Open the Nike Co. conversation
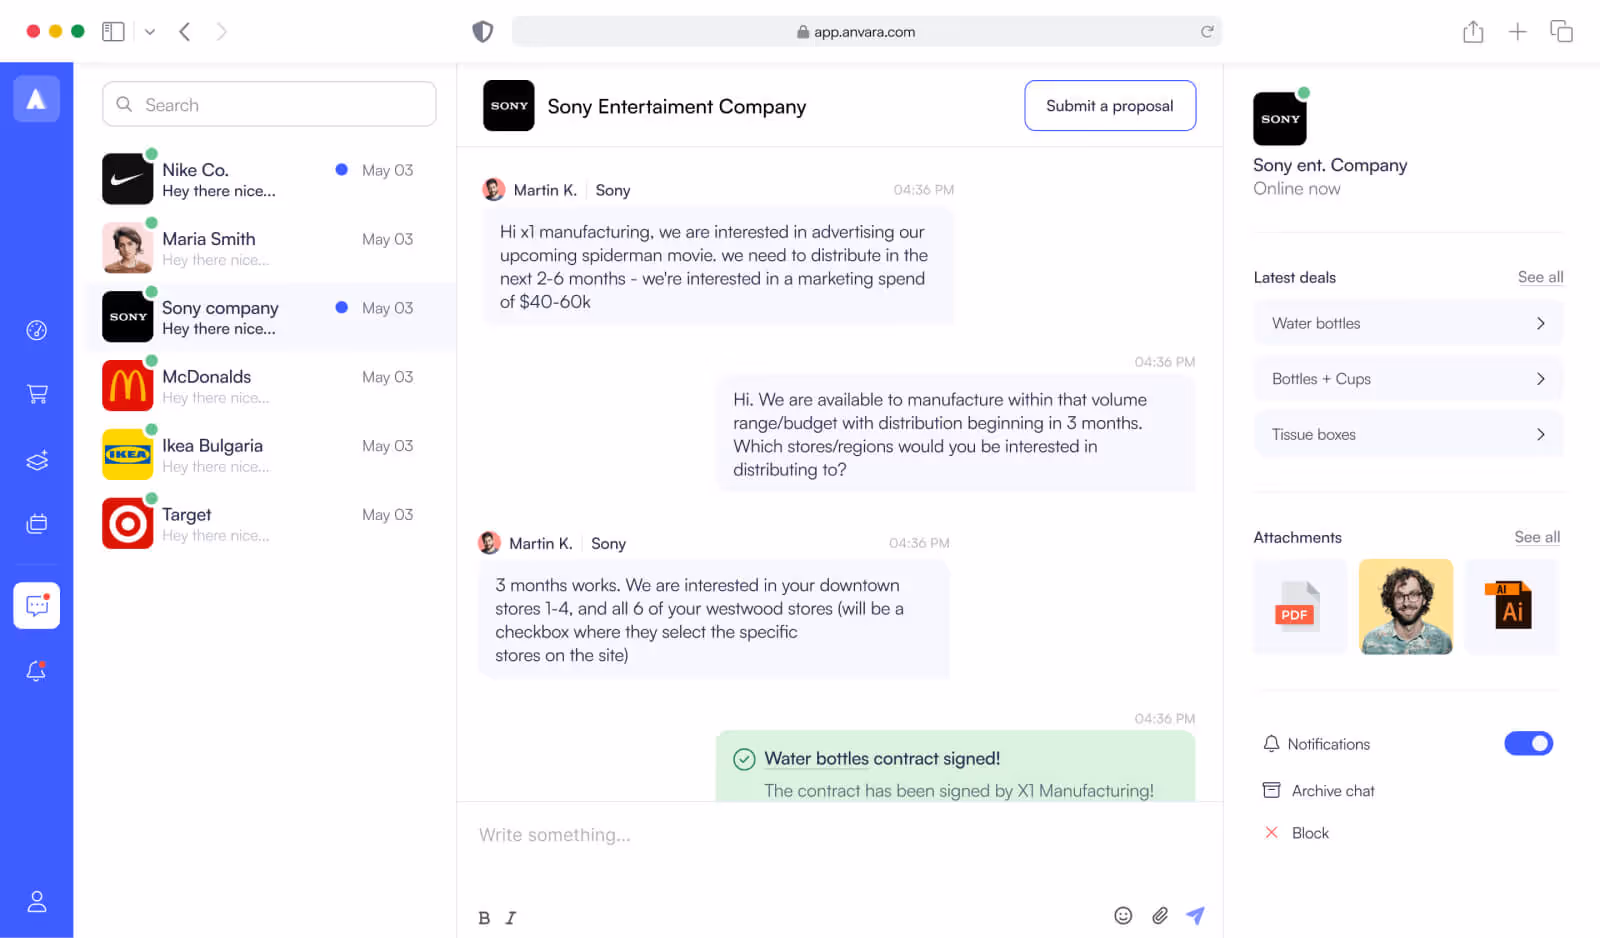Viewport: 1600px width, 938px height. coord(269,179)
